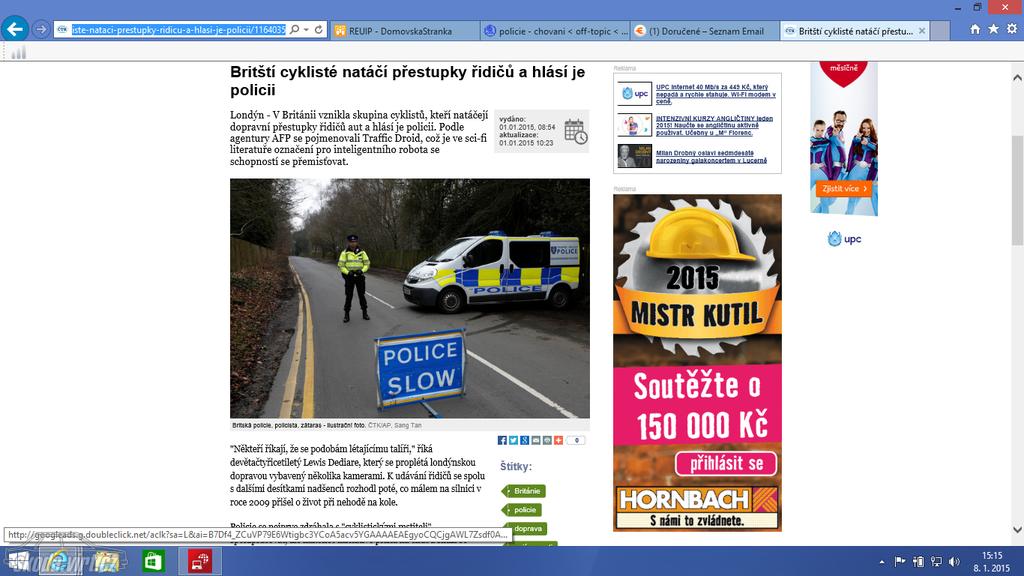Click the search magnifier in address bar
This screenshot has width=1024, height=576.
point(295,29)
